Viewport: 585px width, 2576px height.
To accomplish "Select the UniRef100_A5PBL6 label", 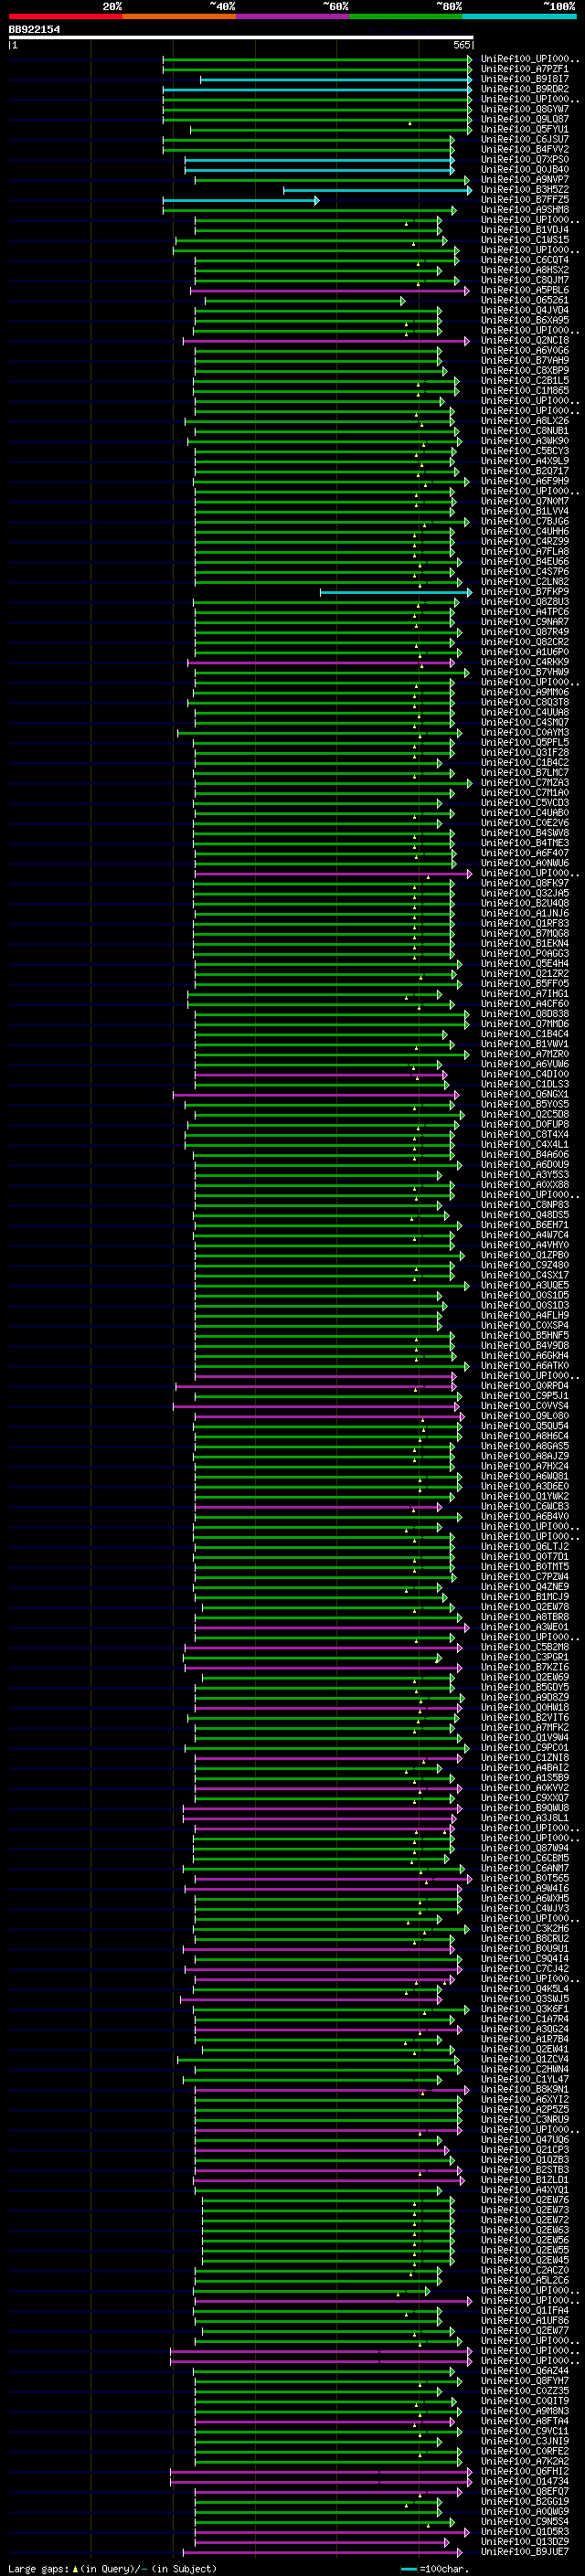I will pyautogui.click(x=525, y=290).
